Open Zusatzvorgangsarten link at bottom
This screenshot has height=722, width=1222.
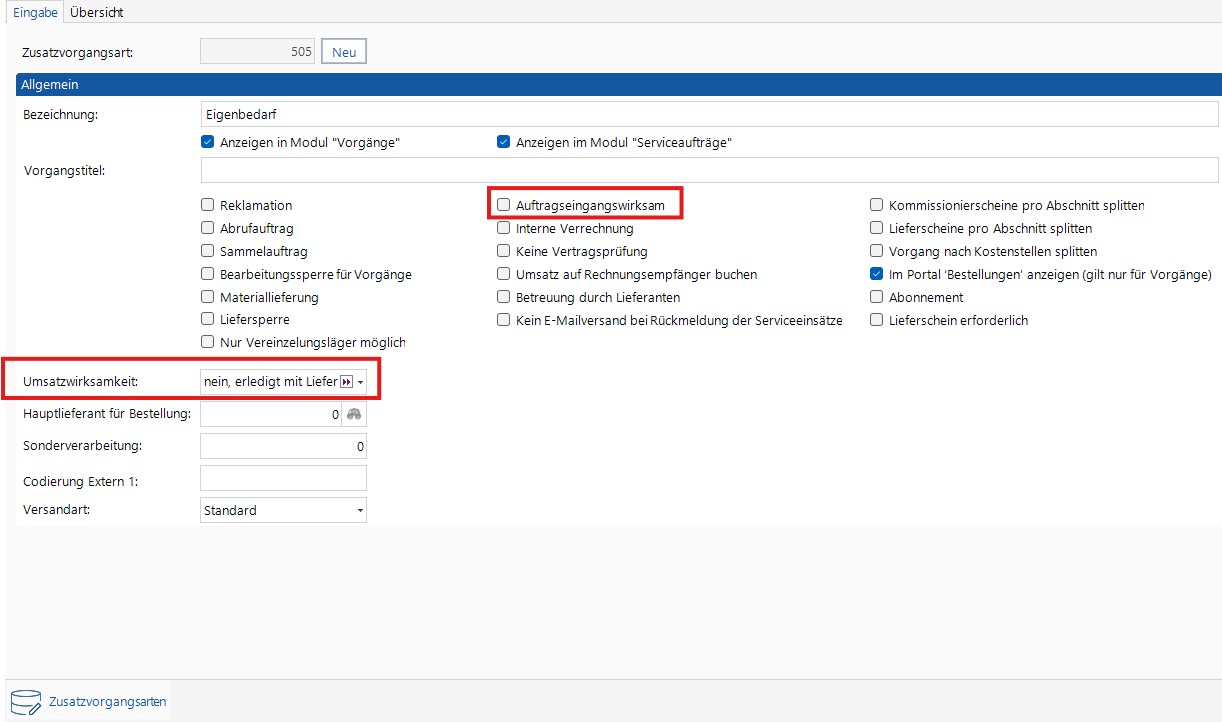108,702
